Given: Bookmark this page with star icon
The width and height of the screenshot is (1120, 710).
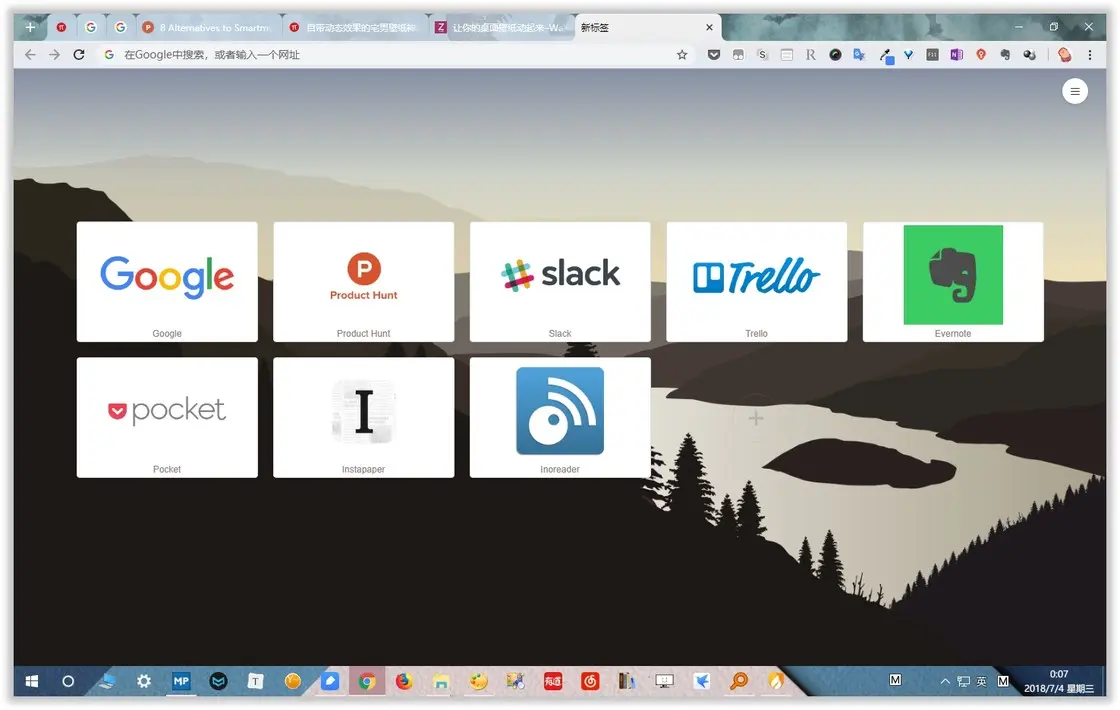Looking at the screenshot, I should [x=682, y=54].
